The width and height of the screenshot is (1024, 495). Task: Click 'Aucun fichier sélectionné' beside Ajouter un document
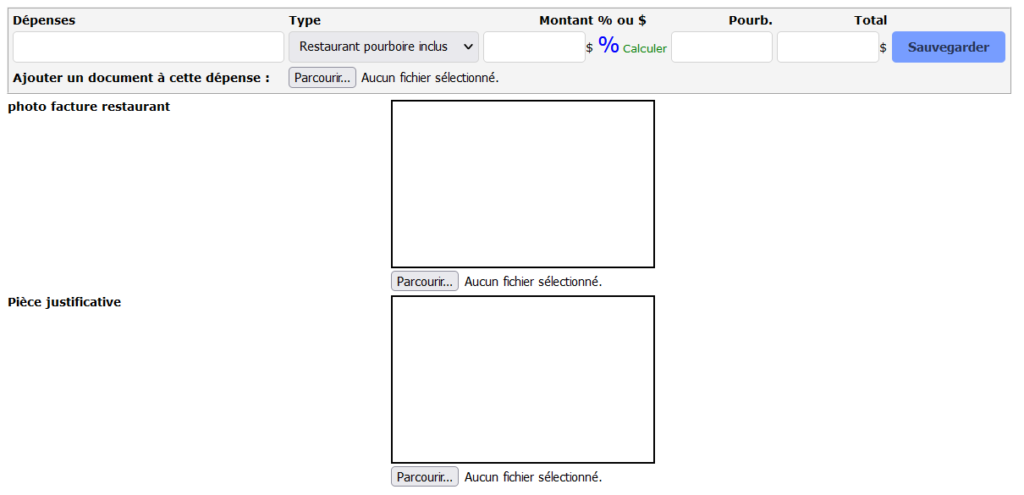pyautogui.click(x=430, y=77)
